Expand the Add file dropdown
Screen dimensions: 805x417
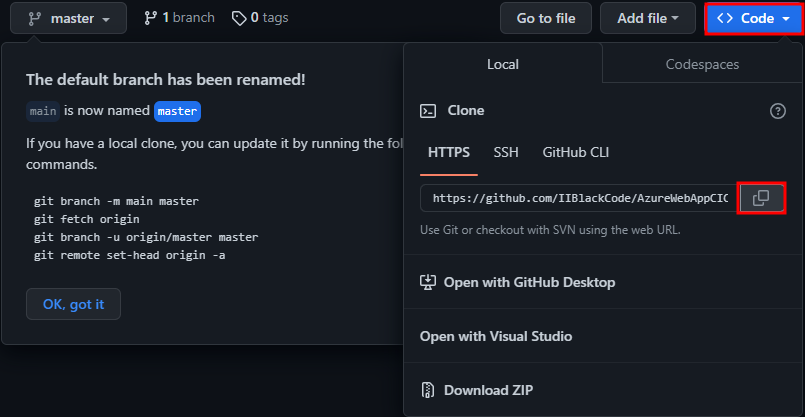[648, 18]
